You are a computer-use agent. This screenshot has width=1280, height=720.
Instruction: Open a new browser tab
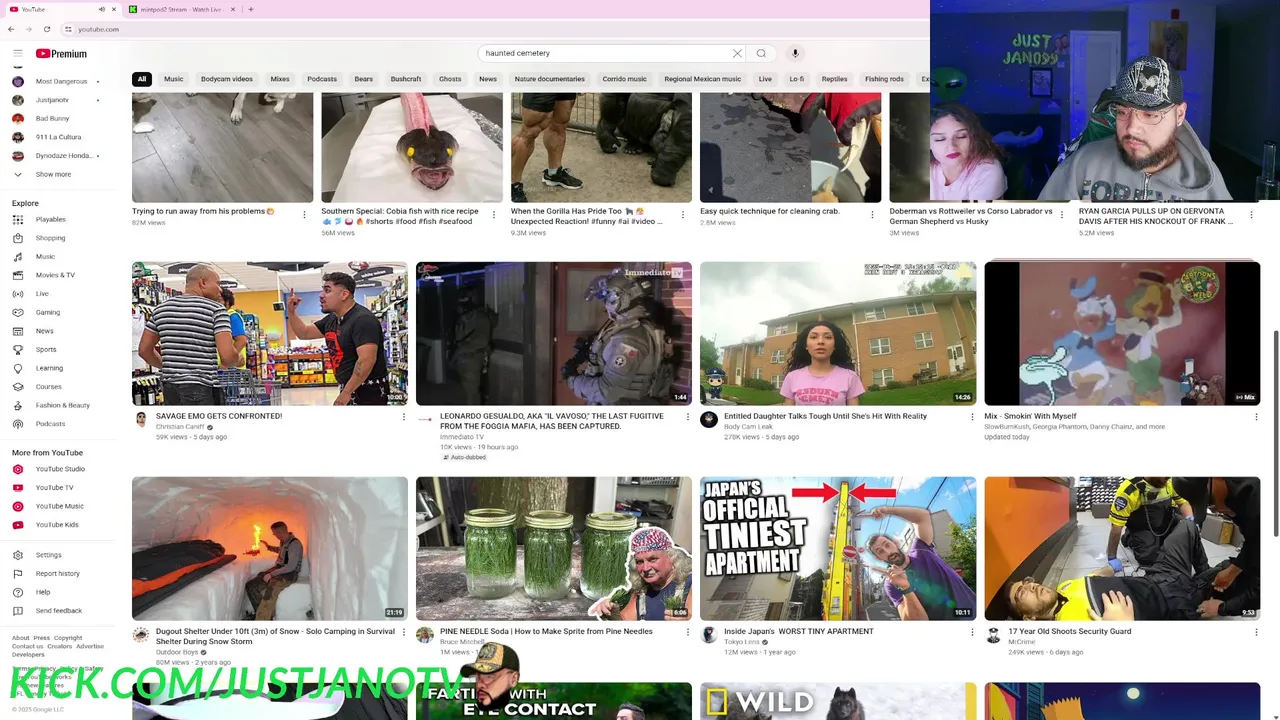click(x=250, y=9)
